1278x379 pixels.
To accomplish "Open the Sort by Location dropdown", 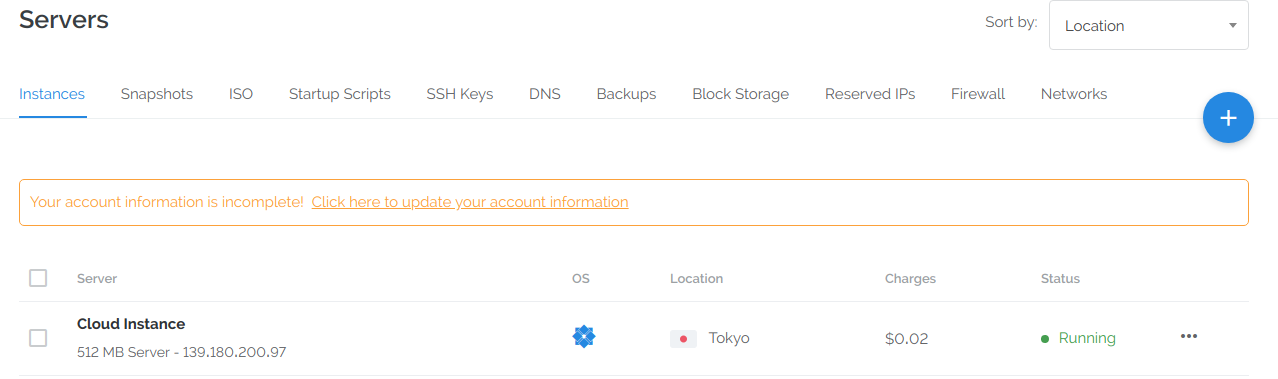I will coord(1149,25).
